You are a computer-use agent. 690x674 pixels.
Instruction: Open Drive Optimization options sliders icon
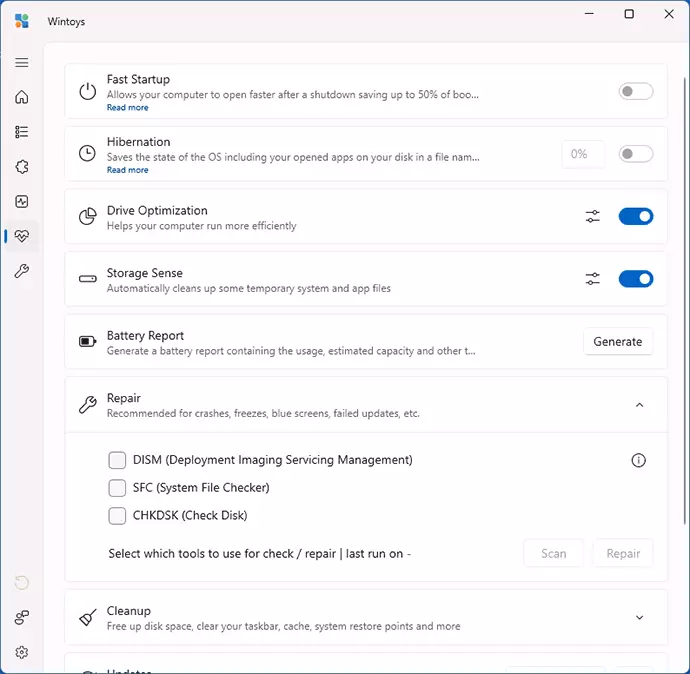coord(593,216)
